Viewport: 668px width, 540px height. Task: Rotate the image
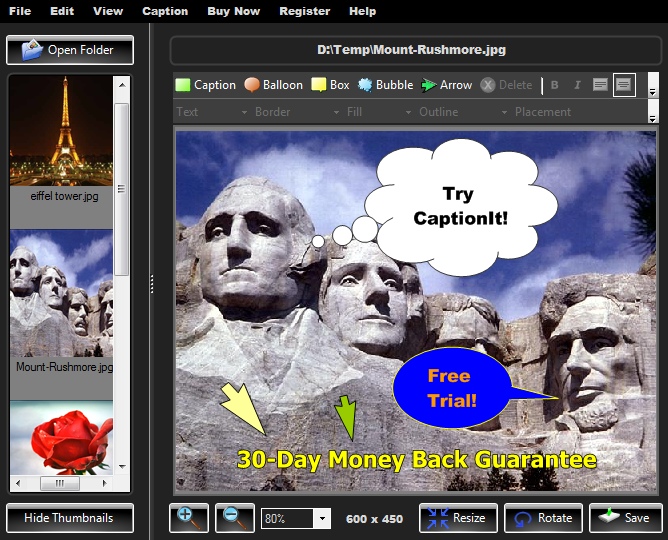[544, 518]
